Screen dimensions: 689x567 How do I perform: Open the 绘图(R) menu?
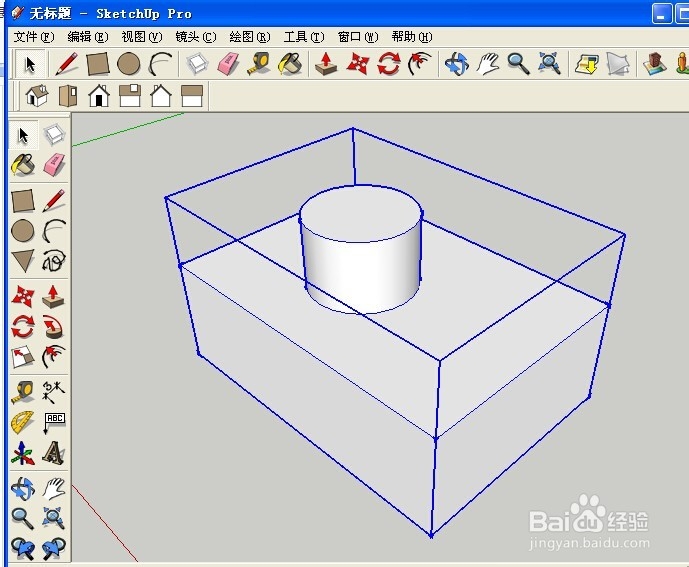point(250,37)
